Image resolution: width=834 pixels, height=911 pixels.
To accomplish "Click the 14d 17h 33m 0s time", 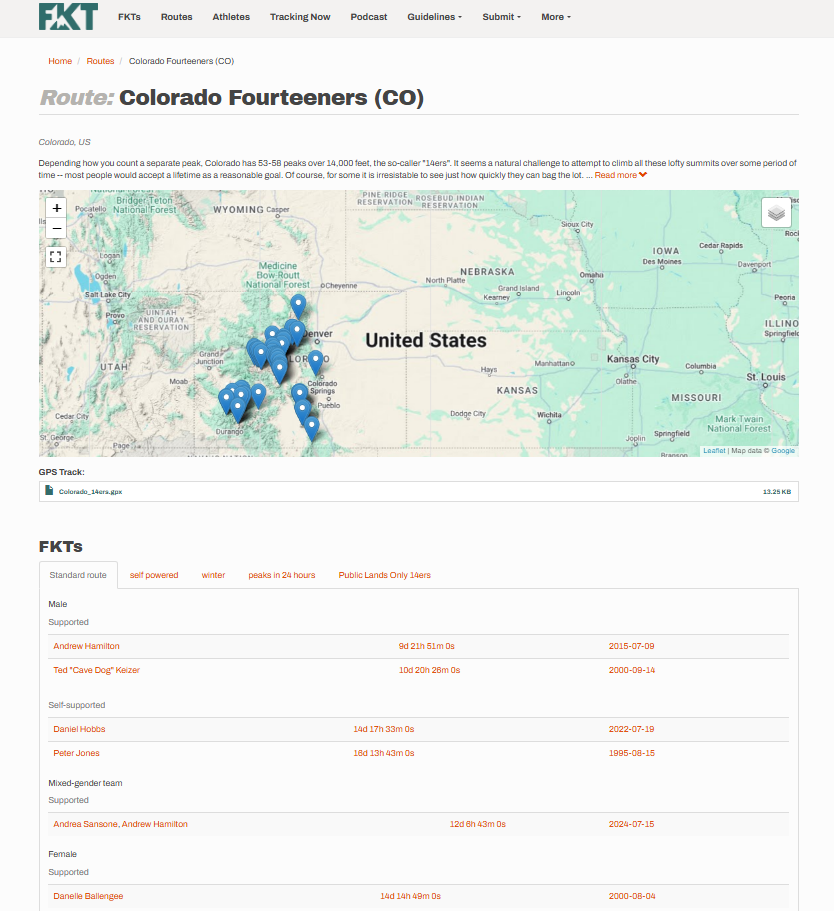I will click(x=384, y=729).
